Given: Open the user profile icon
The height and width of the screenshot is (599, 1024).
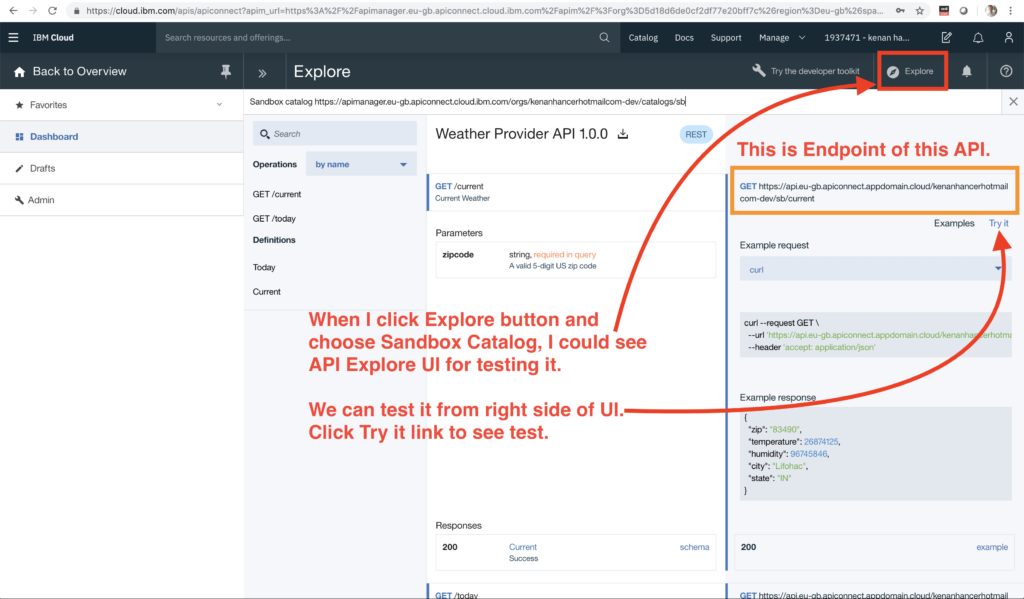Looking at the screenshot, I should click(x=1008, y=38).
